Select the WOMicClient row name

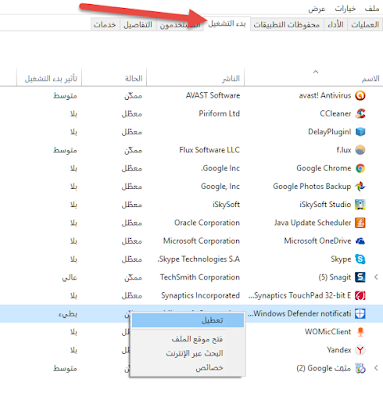pyautogui.click(x=328, y=332)
